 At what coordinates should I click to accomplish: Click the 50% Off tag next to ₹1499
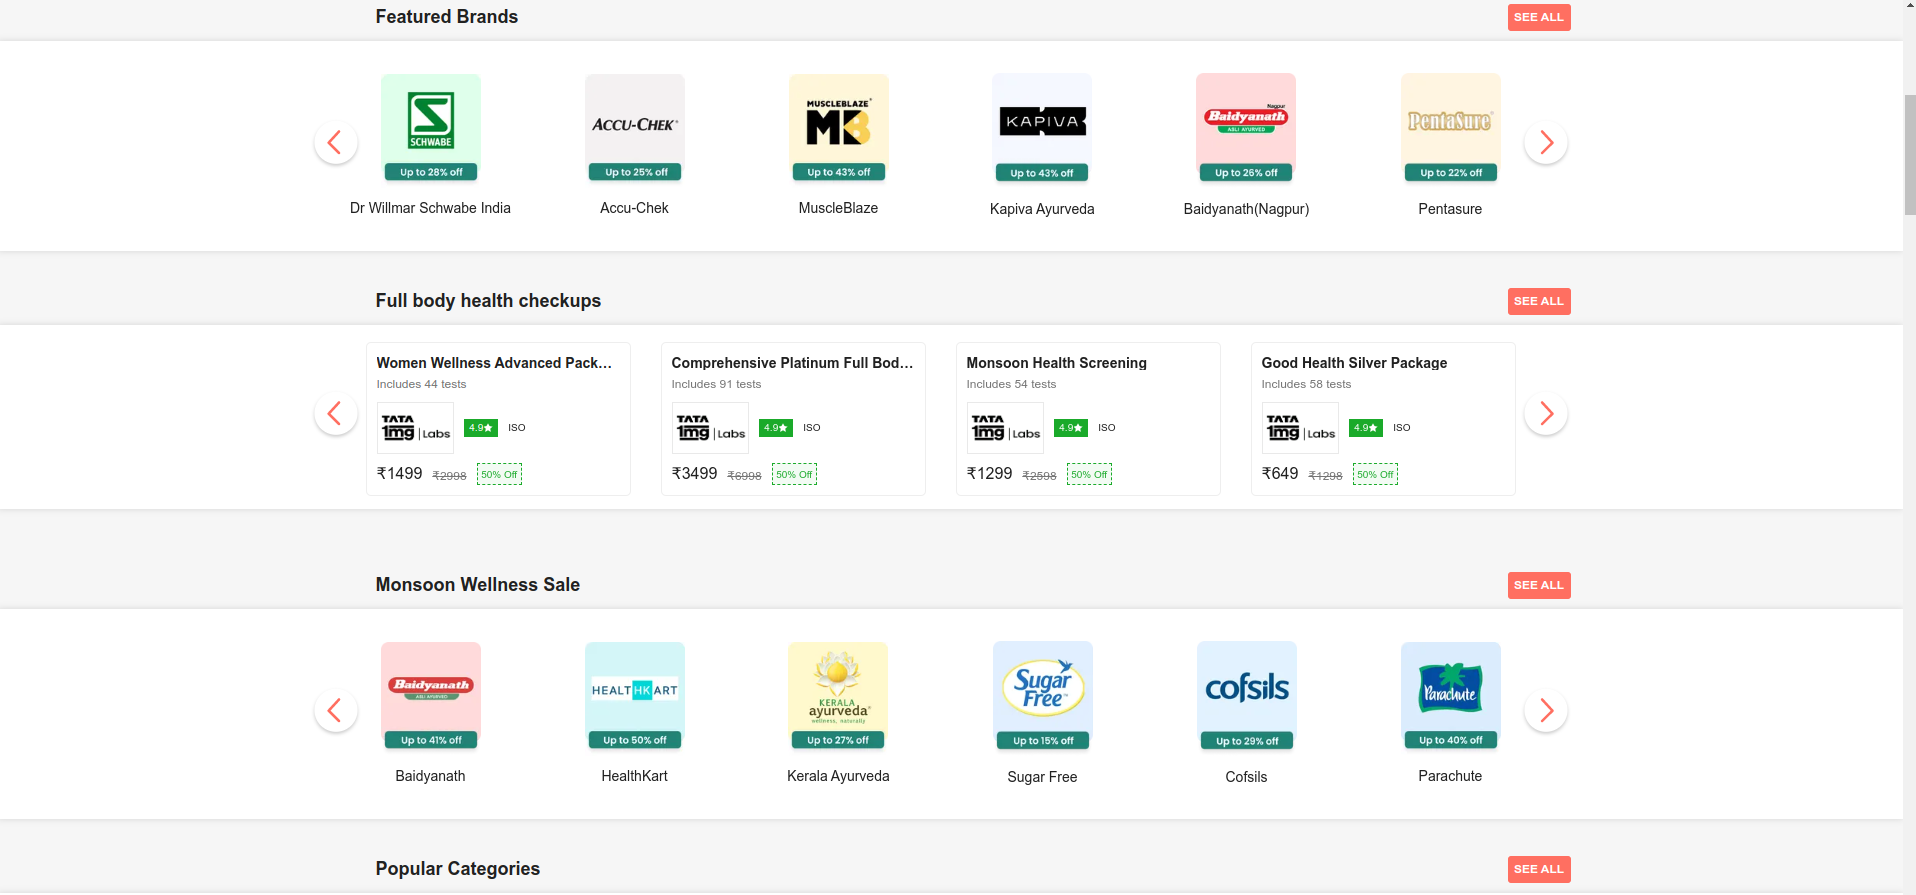[x=499, y=475]
